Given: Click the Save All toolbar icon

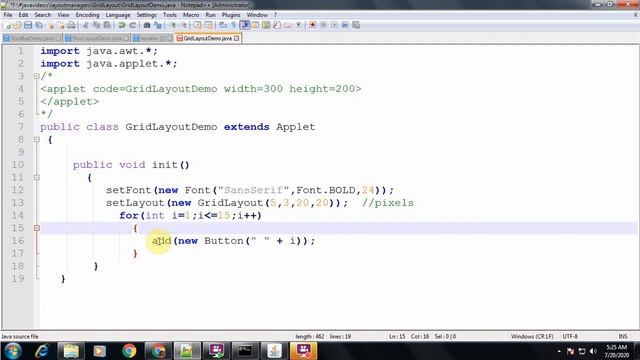Looking at the screenshot, I should point(39,25).
